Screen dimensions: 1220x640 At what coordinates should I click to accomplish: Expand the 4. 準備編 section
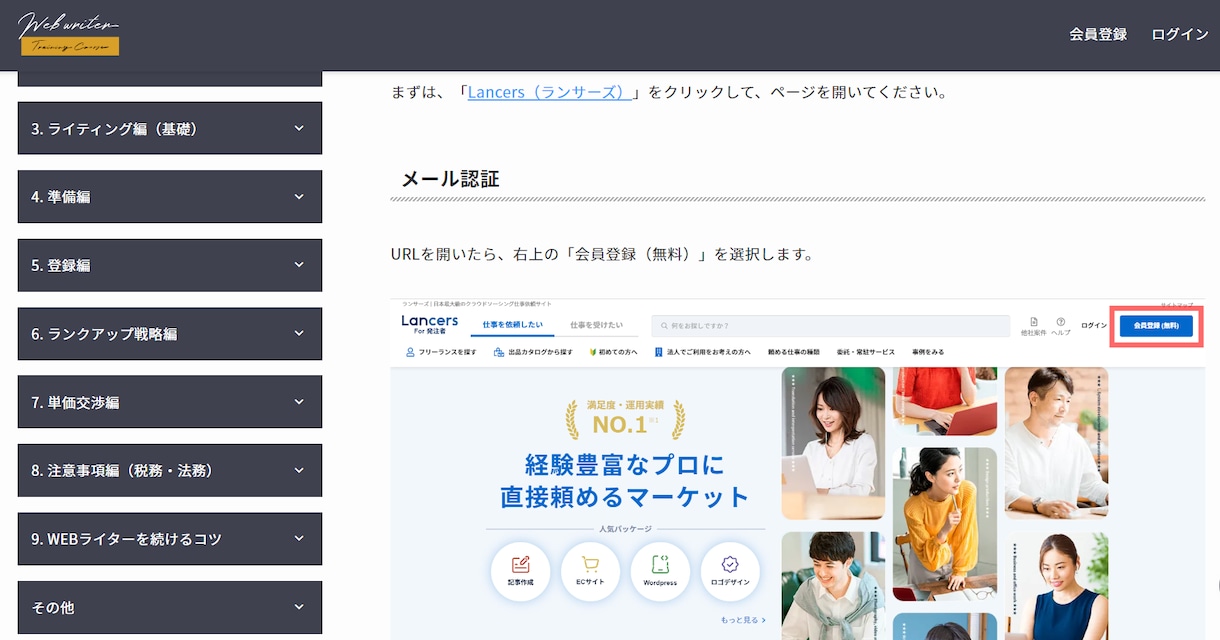tap(170, 196)
